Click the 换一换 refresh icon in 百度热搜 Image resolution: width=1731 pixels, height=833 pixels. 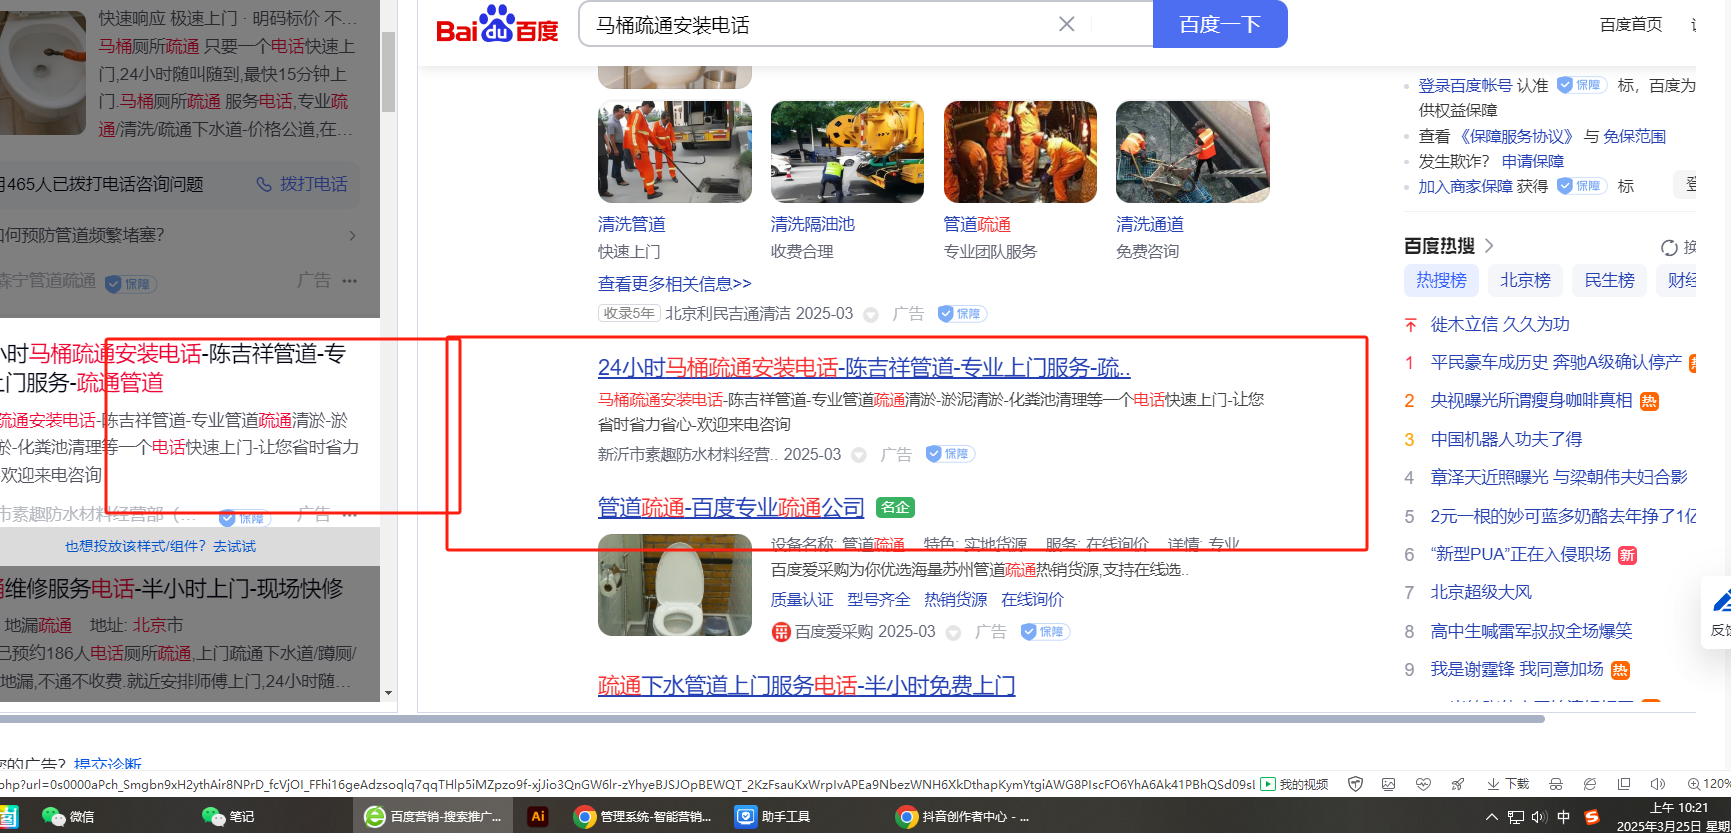coord(1669,247)
